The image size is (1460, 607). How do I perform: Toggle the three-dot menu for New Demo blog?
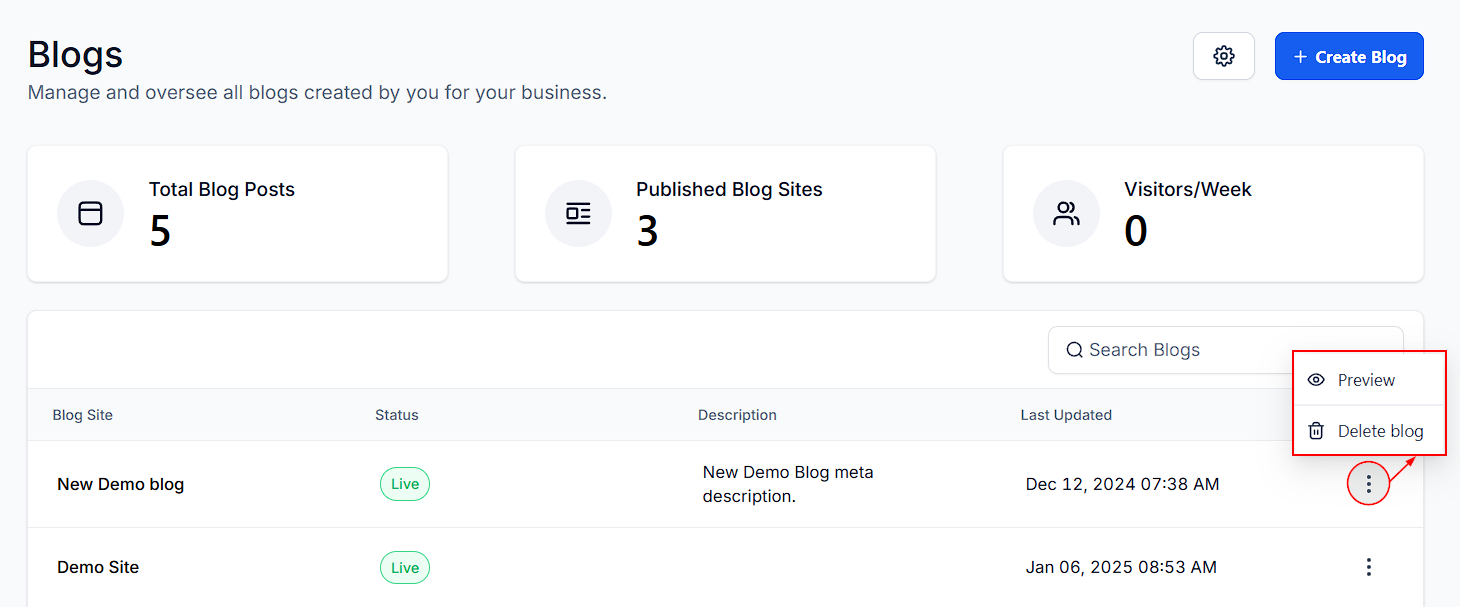coord(1368,484)
